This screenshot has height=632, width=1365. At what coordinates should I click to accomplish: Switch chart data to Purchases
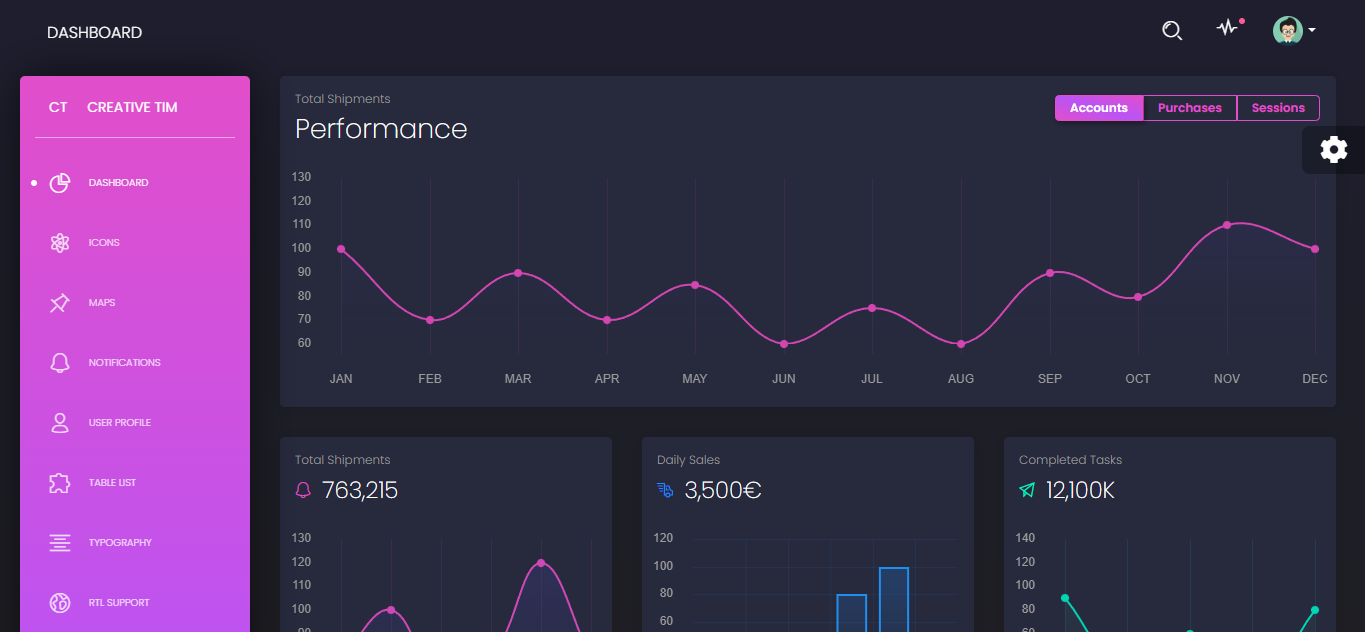(x=1189, y=107)
